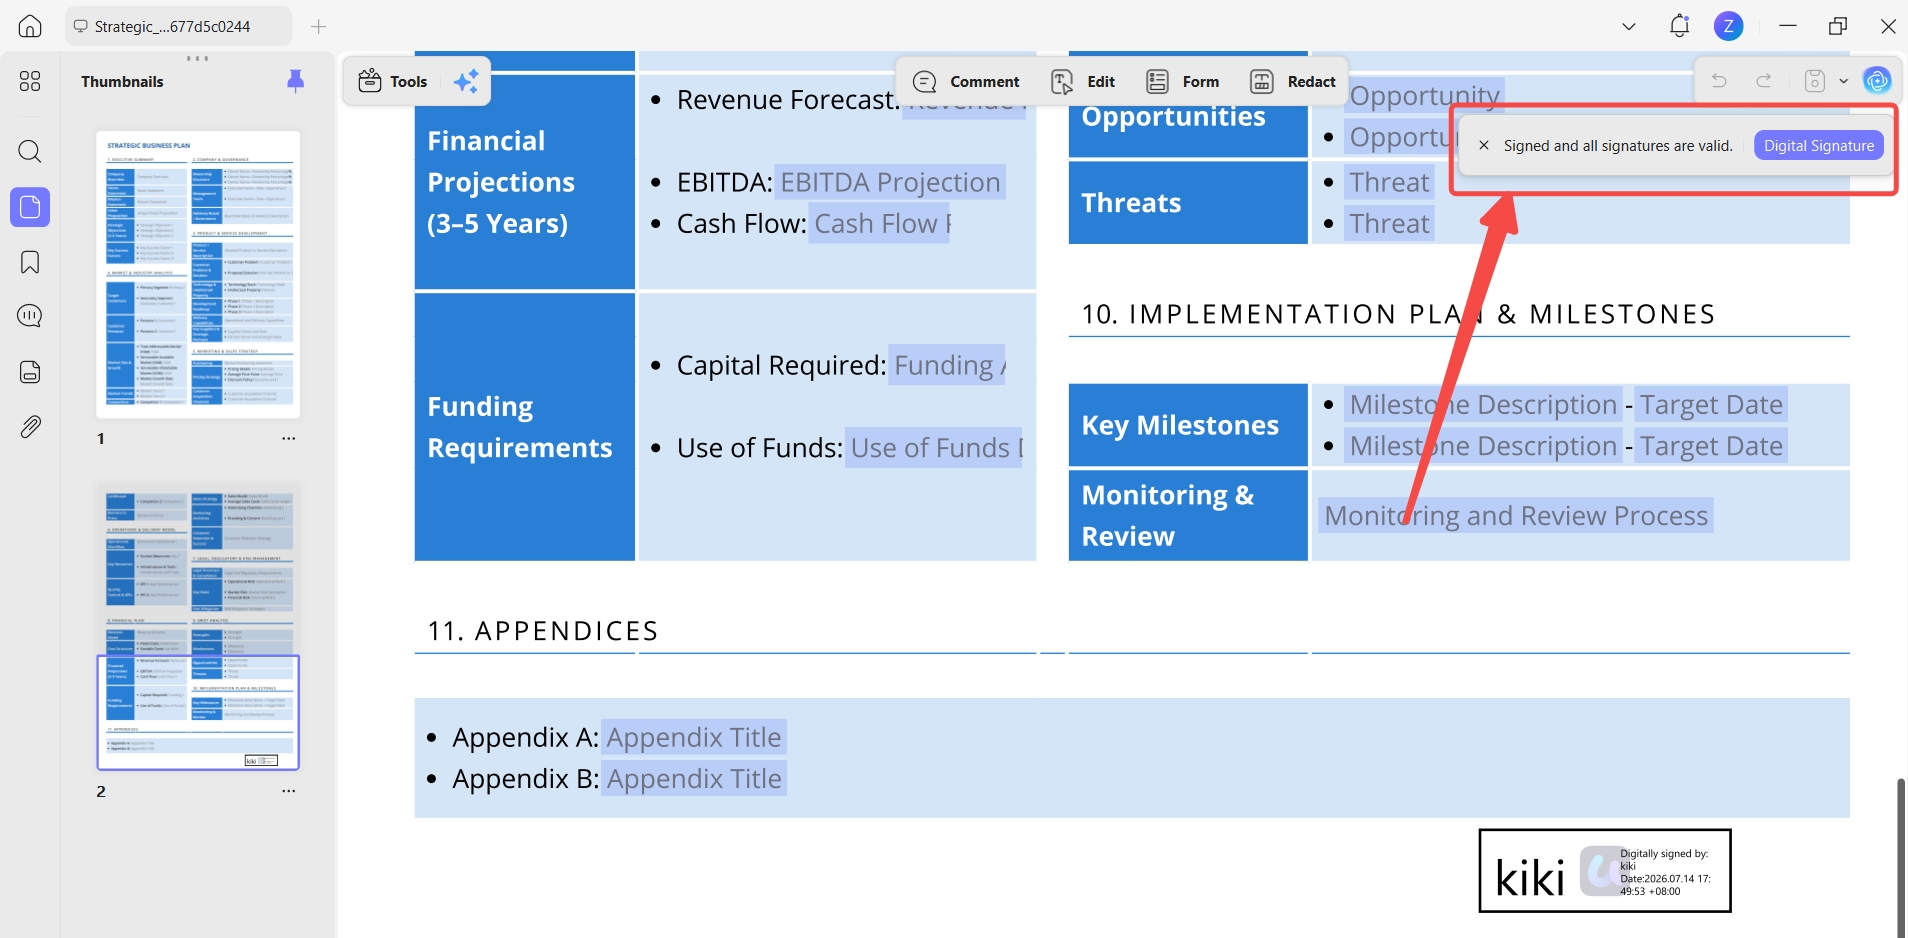1908x938 pixels.
Task: Open the notifications bell
Action: point(1679,26)
